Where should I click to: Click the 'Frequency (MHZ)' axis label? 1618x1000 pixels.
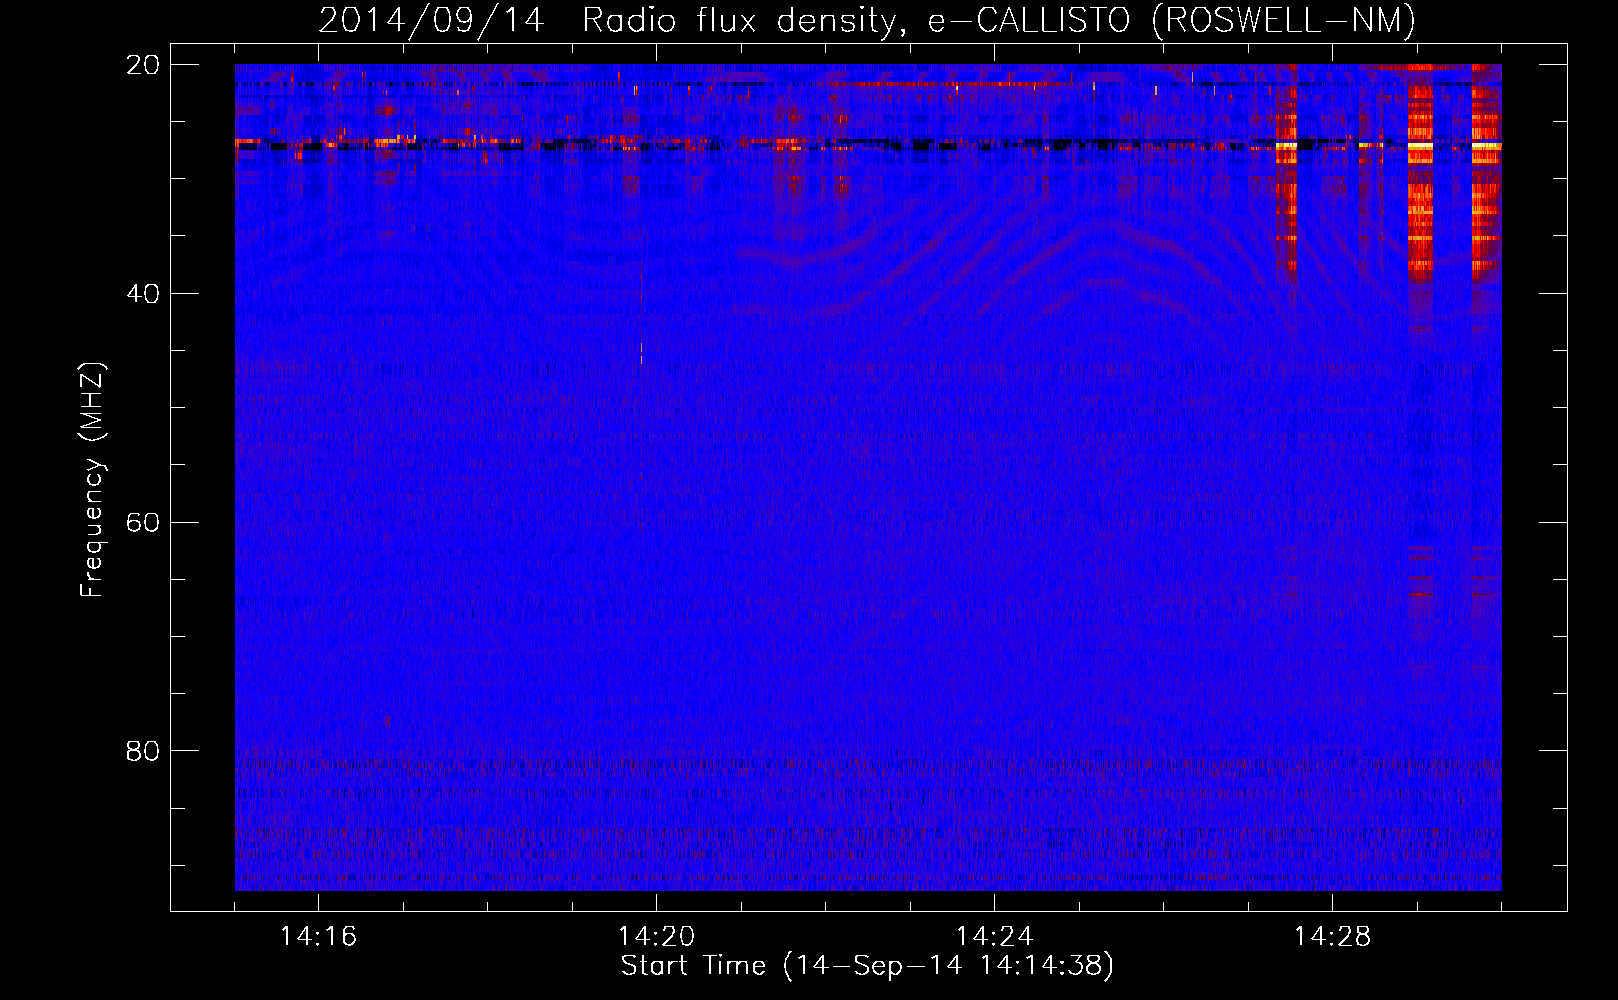tap(92, 480)
